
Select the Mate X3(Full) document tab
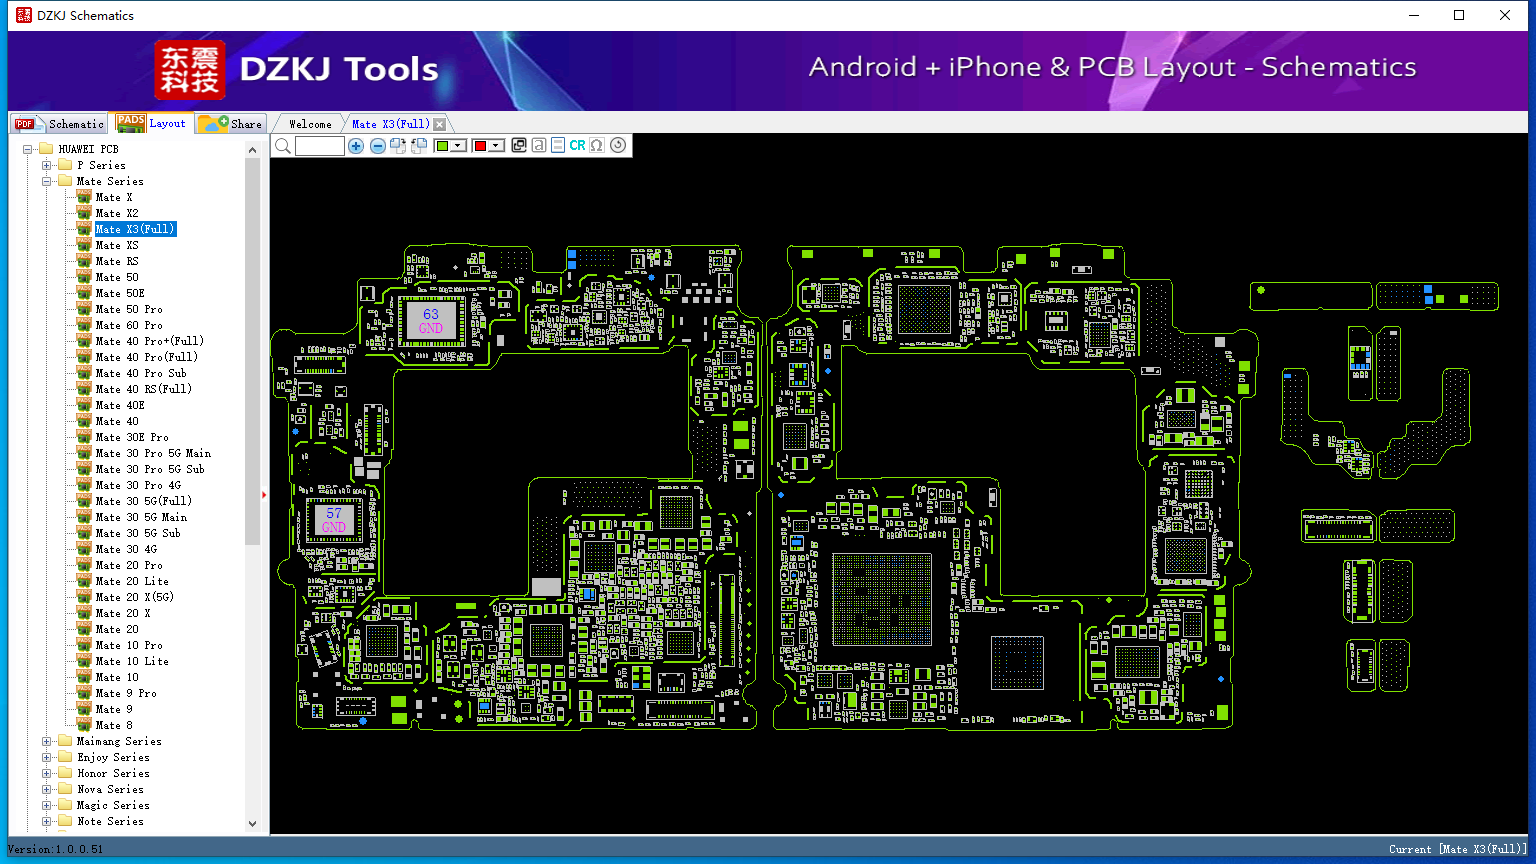pyautogui.click(x=390, y=124)
